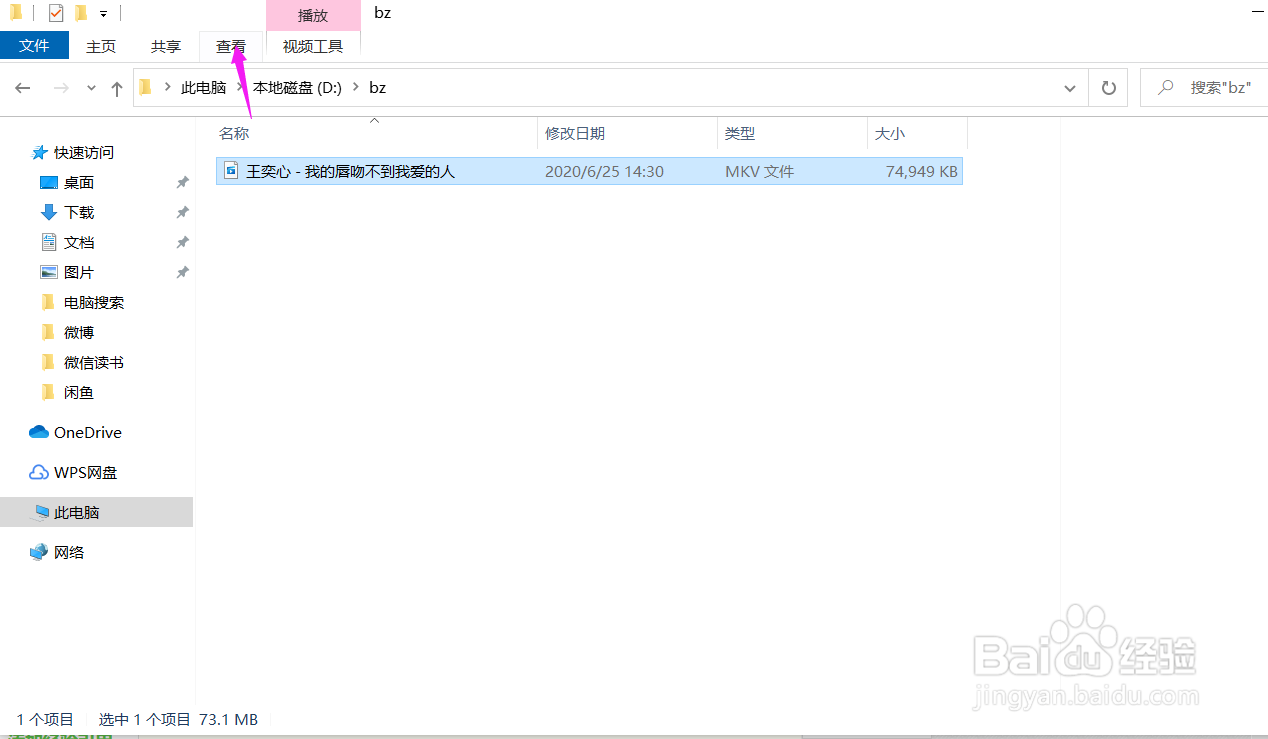
Task: Open the OneDrive entry in the sidebar
Action: tap(84, 432)
